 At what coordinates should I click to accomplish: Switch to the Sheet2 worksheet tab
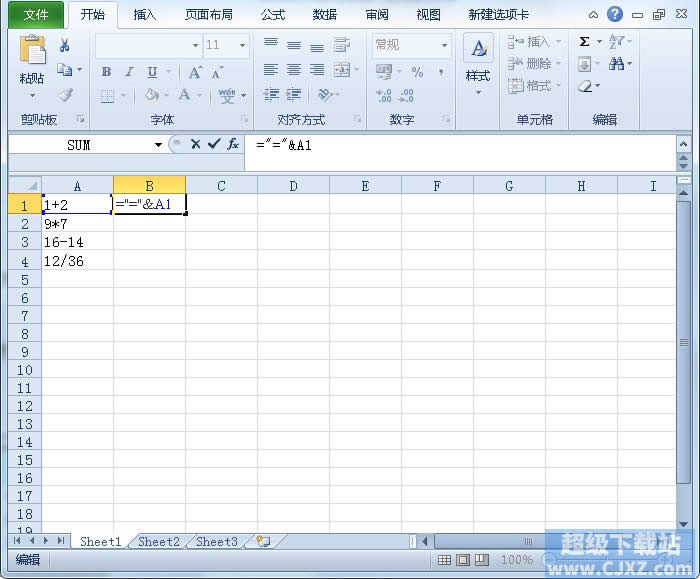158,542
